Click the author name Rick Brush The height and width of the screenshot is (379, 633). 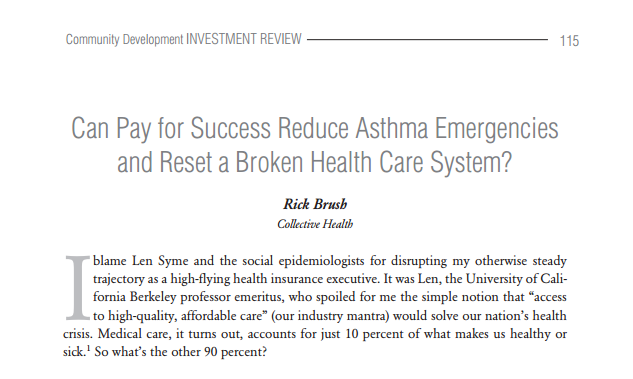315,204
